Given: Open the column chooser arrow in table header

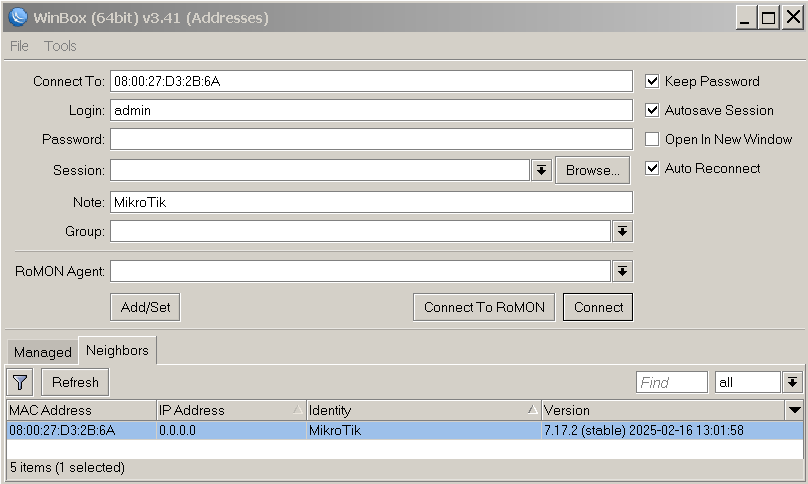Looking at the screenshot, I should 794,410.
